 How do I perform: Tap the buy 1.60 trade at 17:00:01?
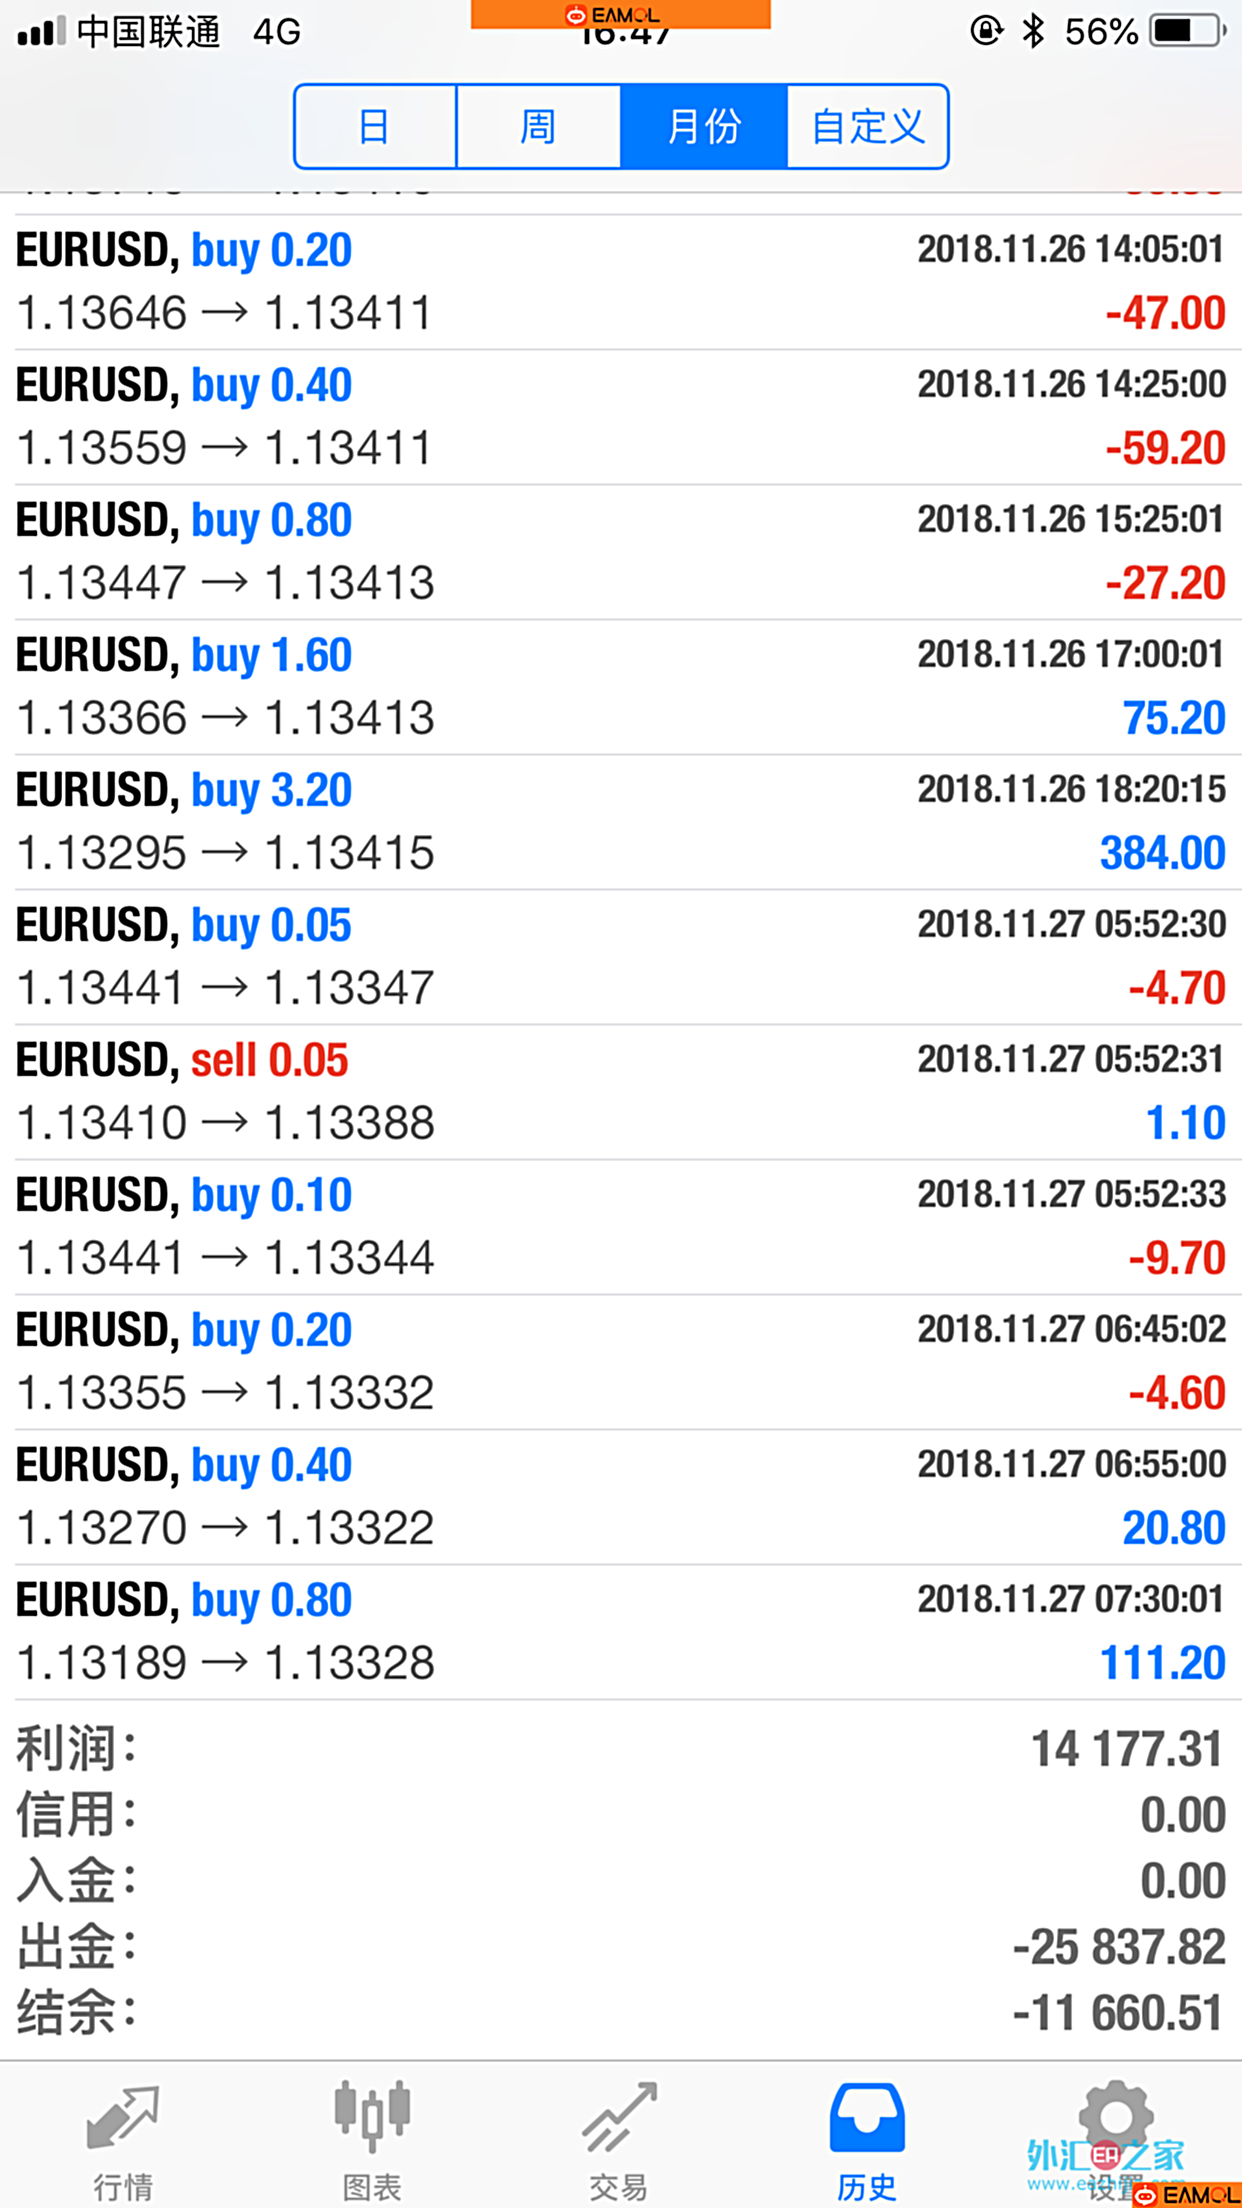(x=620, y=687)
